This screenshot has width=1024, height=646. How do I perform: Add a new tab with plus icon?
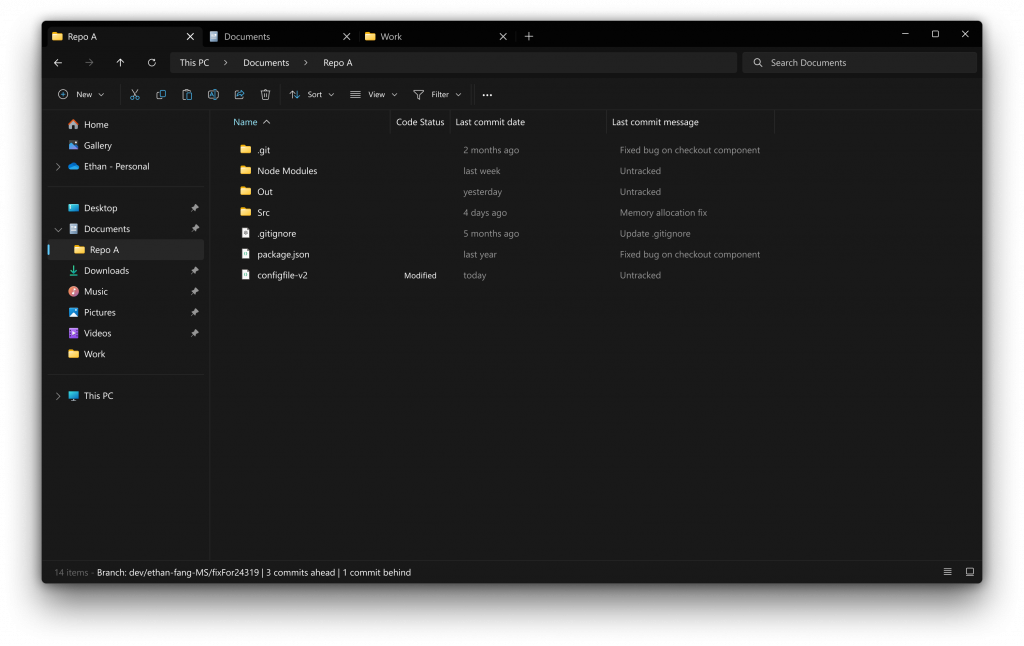coord(529,37)
